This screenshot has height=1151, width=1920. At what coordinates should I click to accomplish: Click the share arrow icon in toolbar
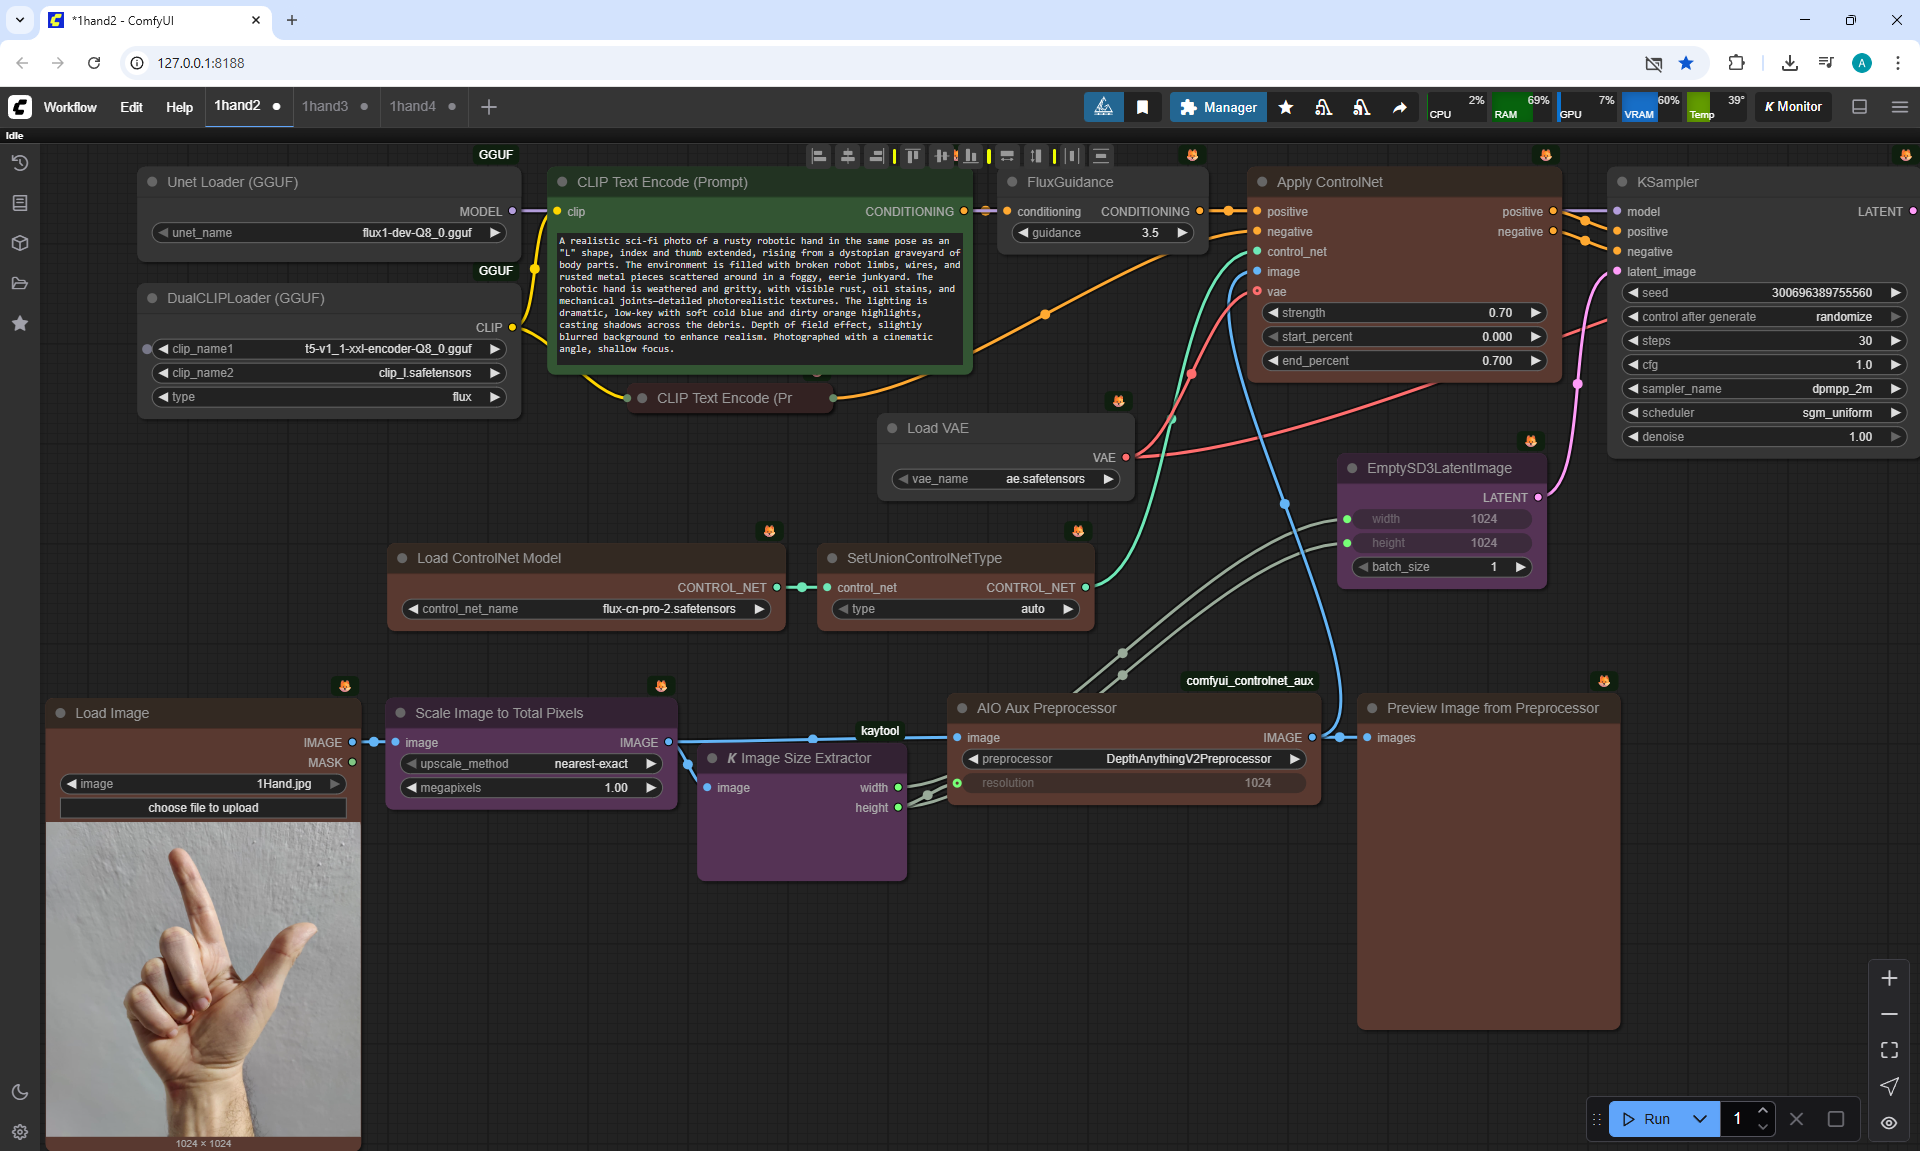tap(1399, 107)
